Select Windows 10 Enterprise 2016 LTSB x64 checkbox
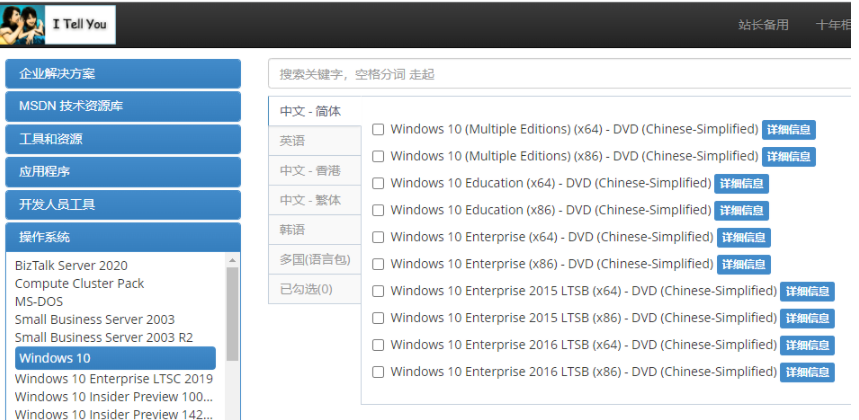The width and height of the screenshot is (859, 420). click(x=378, y=345)
